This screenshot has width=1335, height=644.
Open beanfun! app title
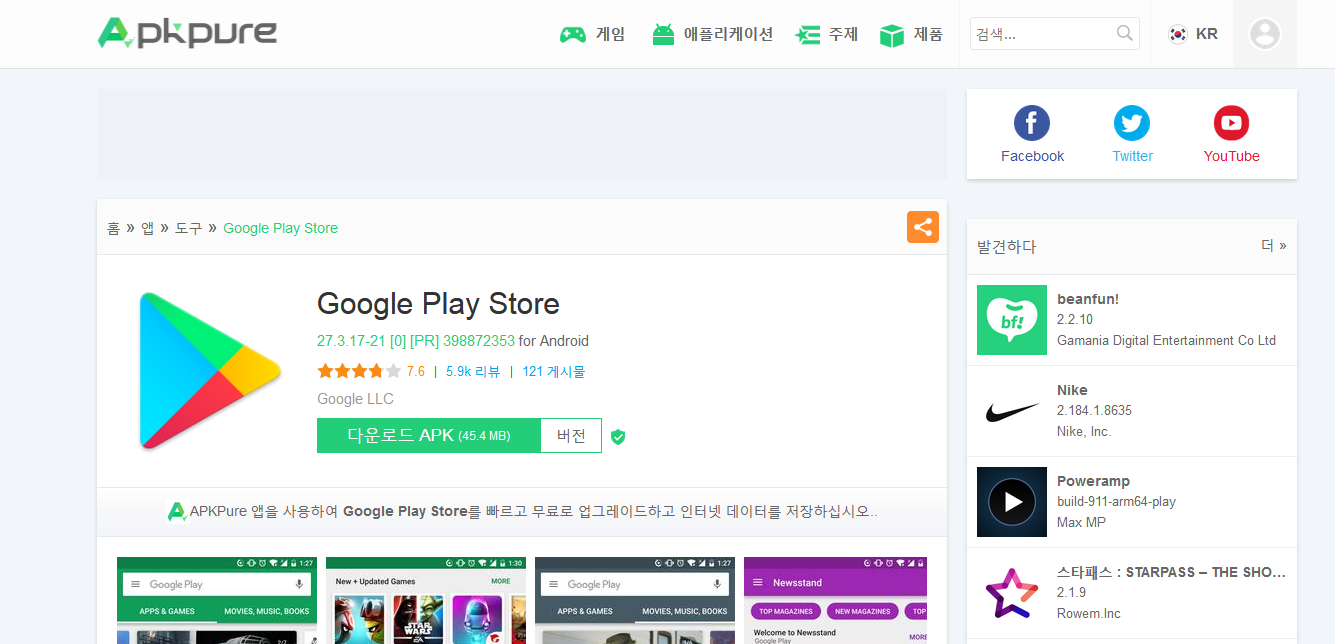(x=1088, y=299)
